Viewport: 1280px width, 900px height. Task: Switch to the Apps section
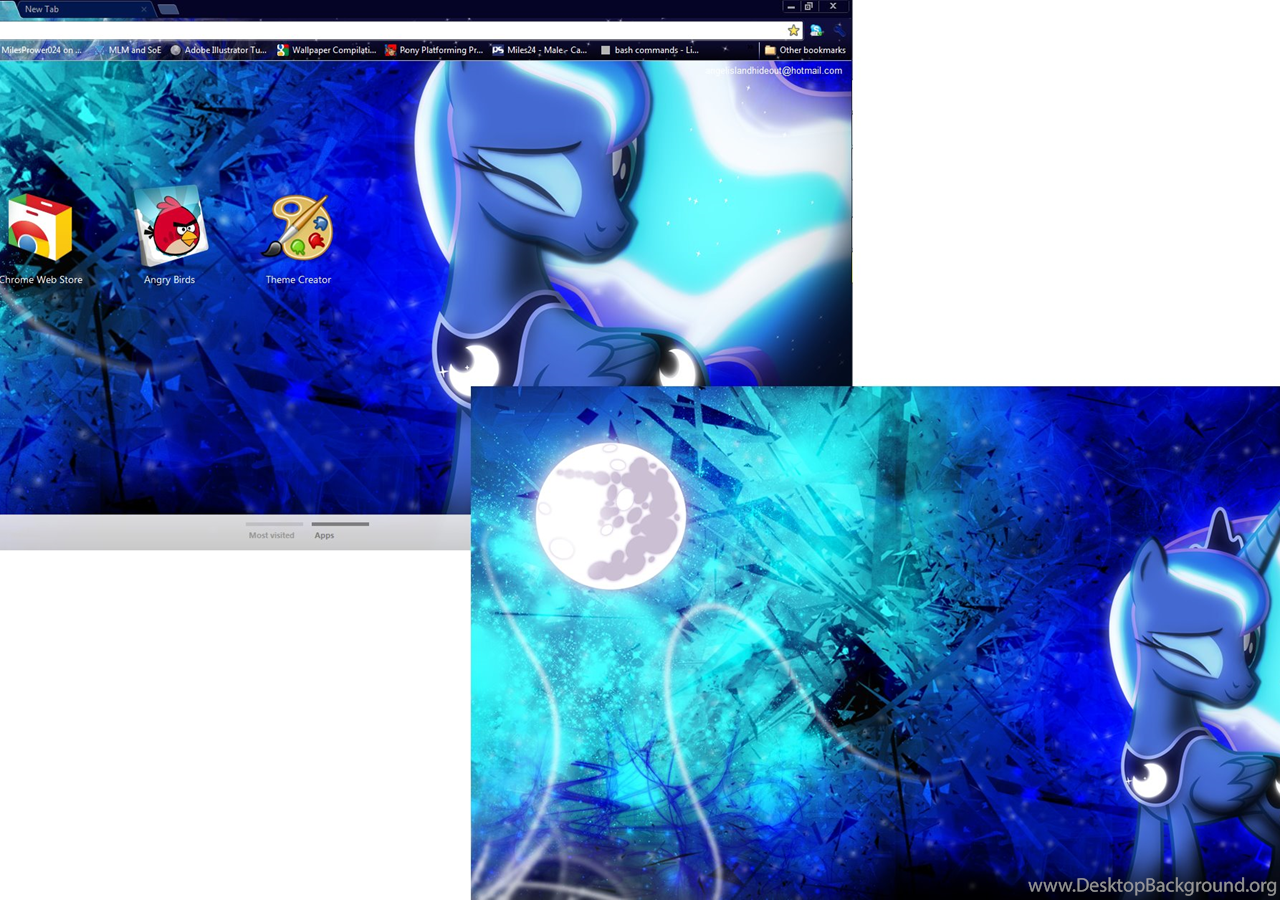(x=339, y=531)
